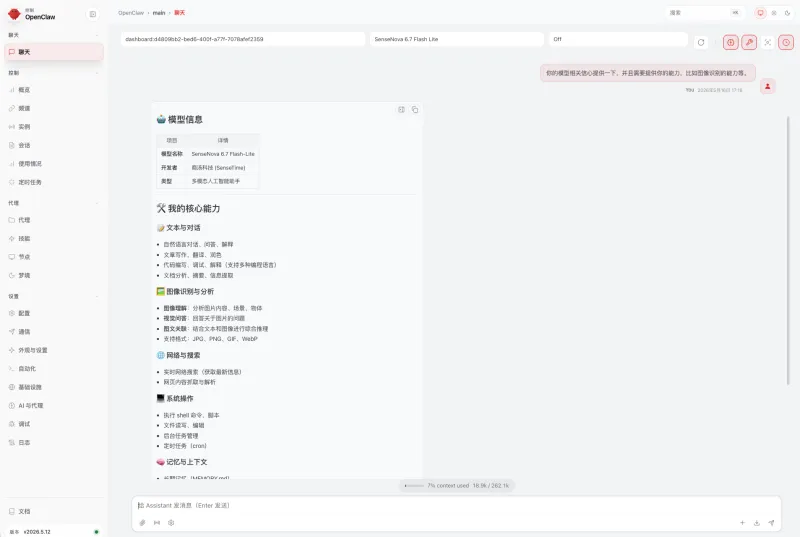Open the 自动化 automation page
The height and width of the screenshot is (537, 800).
coord(54,368)
